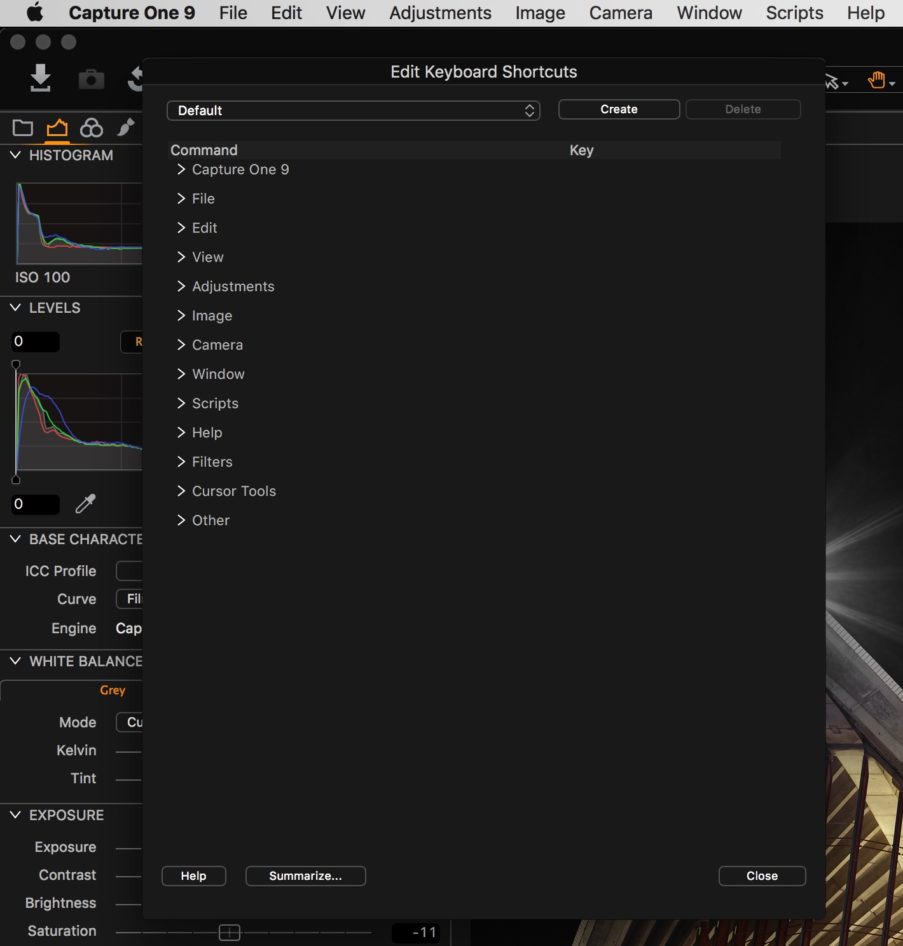Adjust the Saturation slider
This screenshot has width=903, height=946.
point(229,931)
